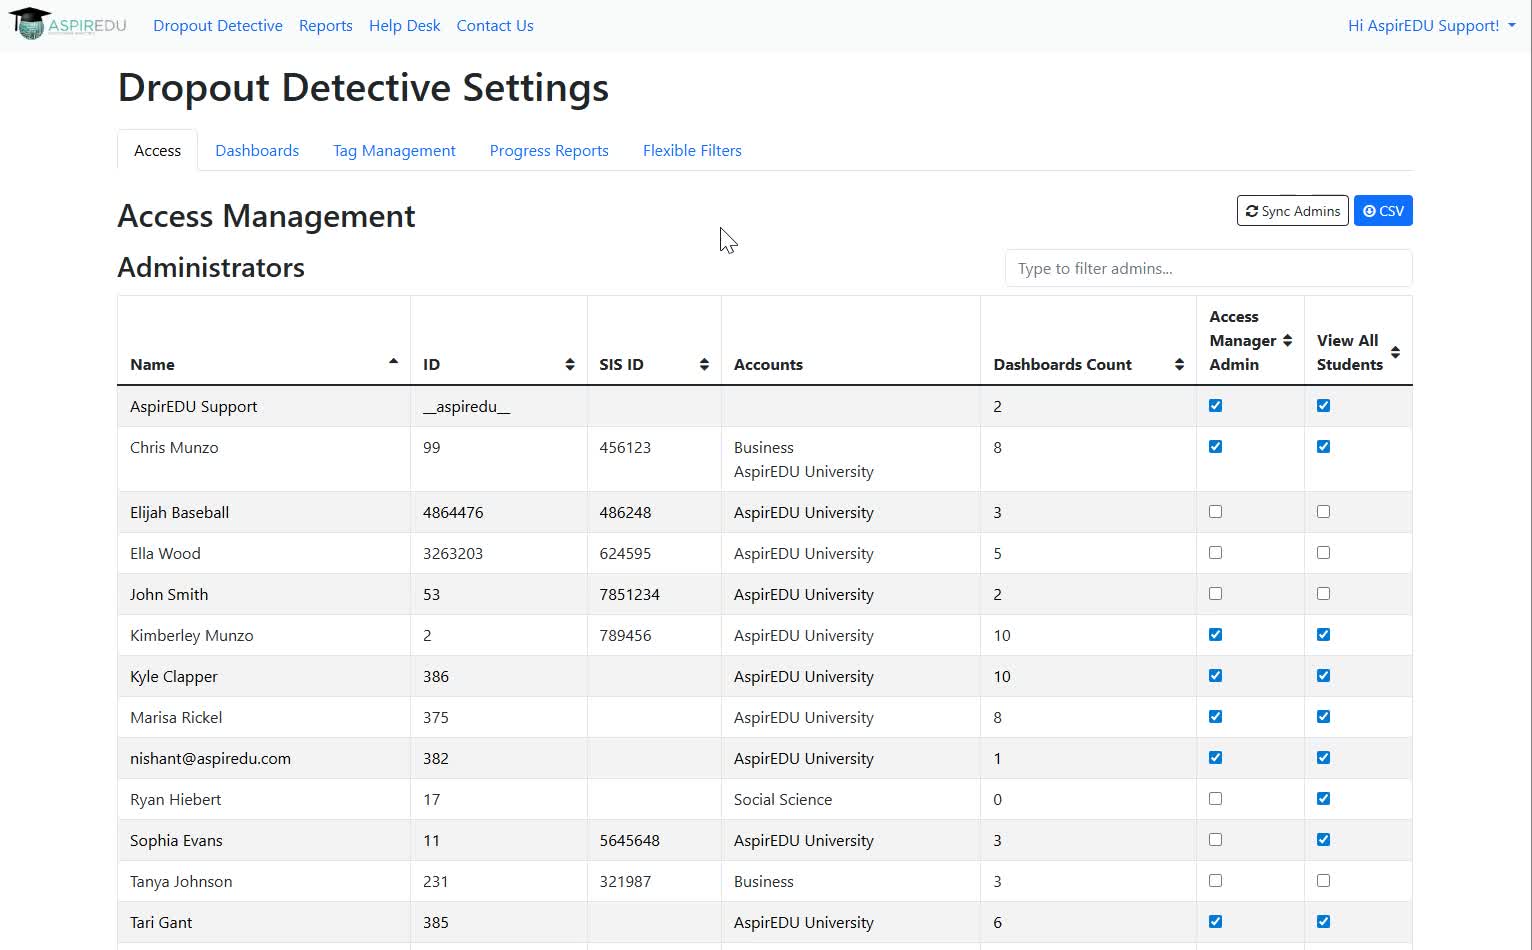Image resolution: width=1532 pixels, height=950 pixels.
Task: Sort table by SIS ID arrows
Action: tap(704, 365)
